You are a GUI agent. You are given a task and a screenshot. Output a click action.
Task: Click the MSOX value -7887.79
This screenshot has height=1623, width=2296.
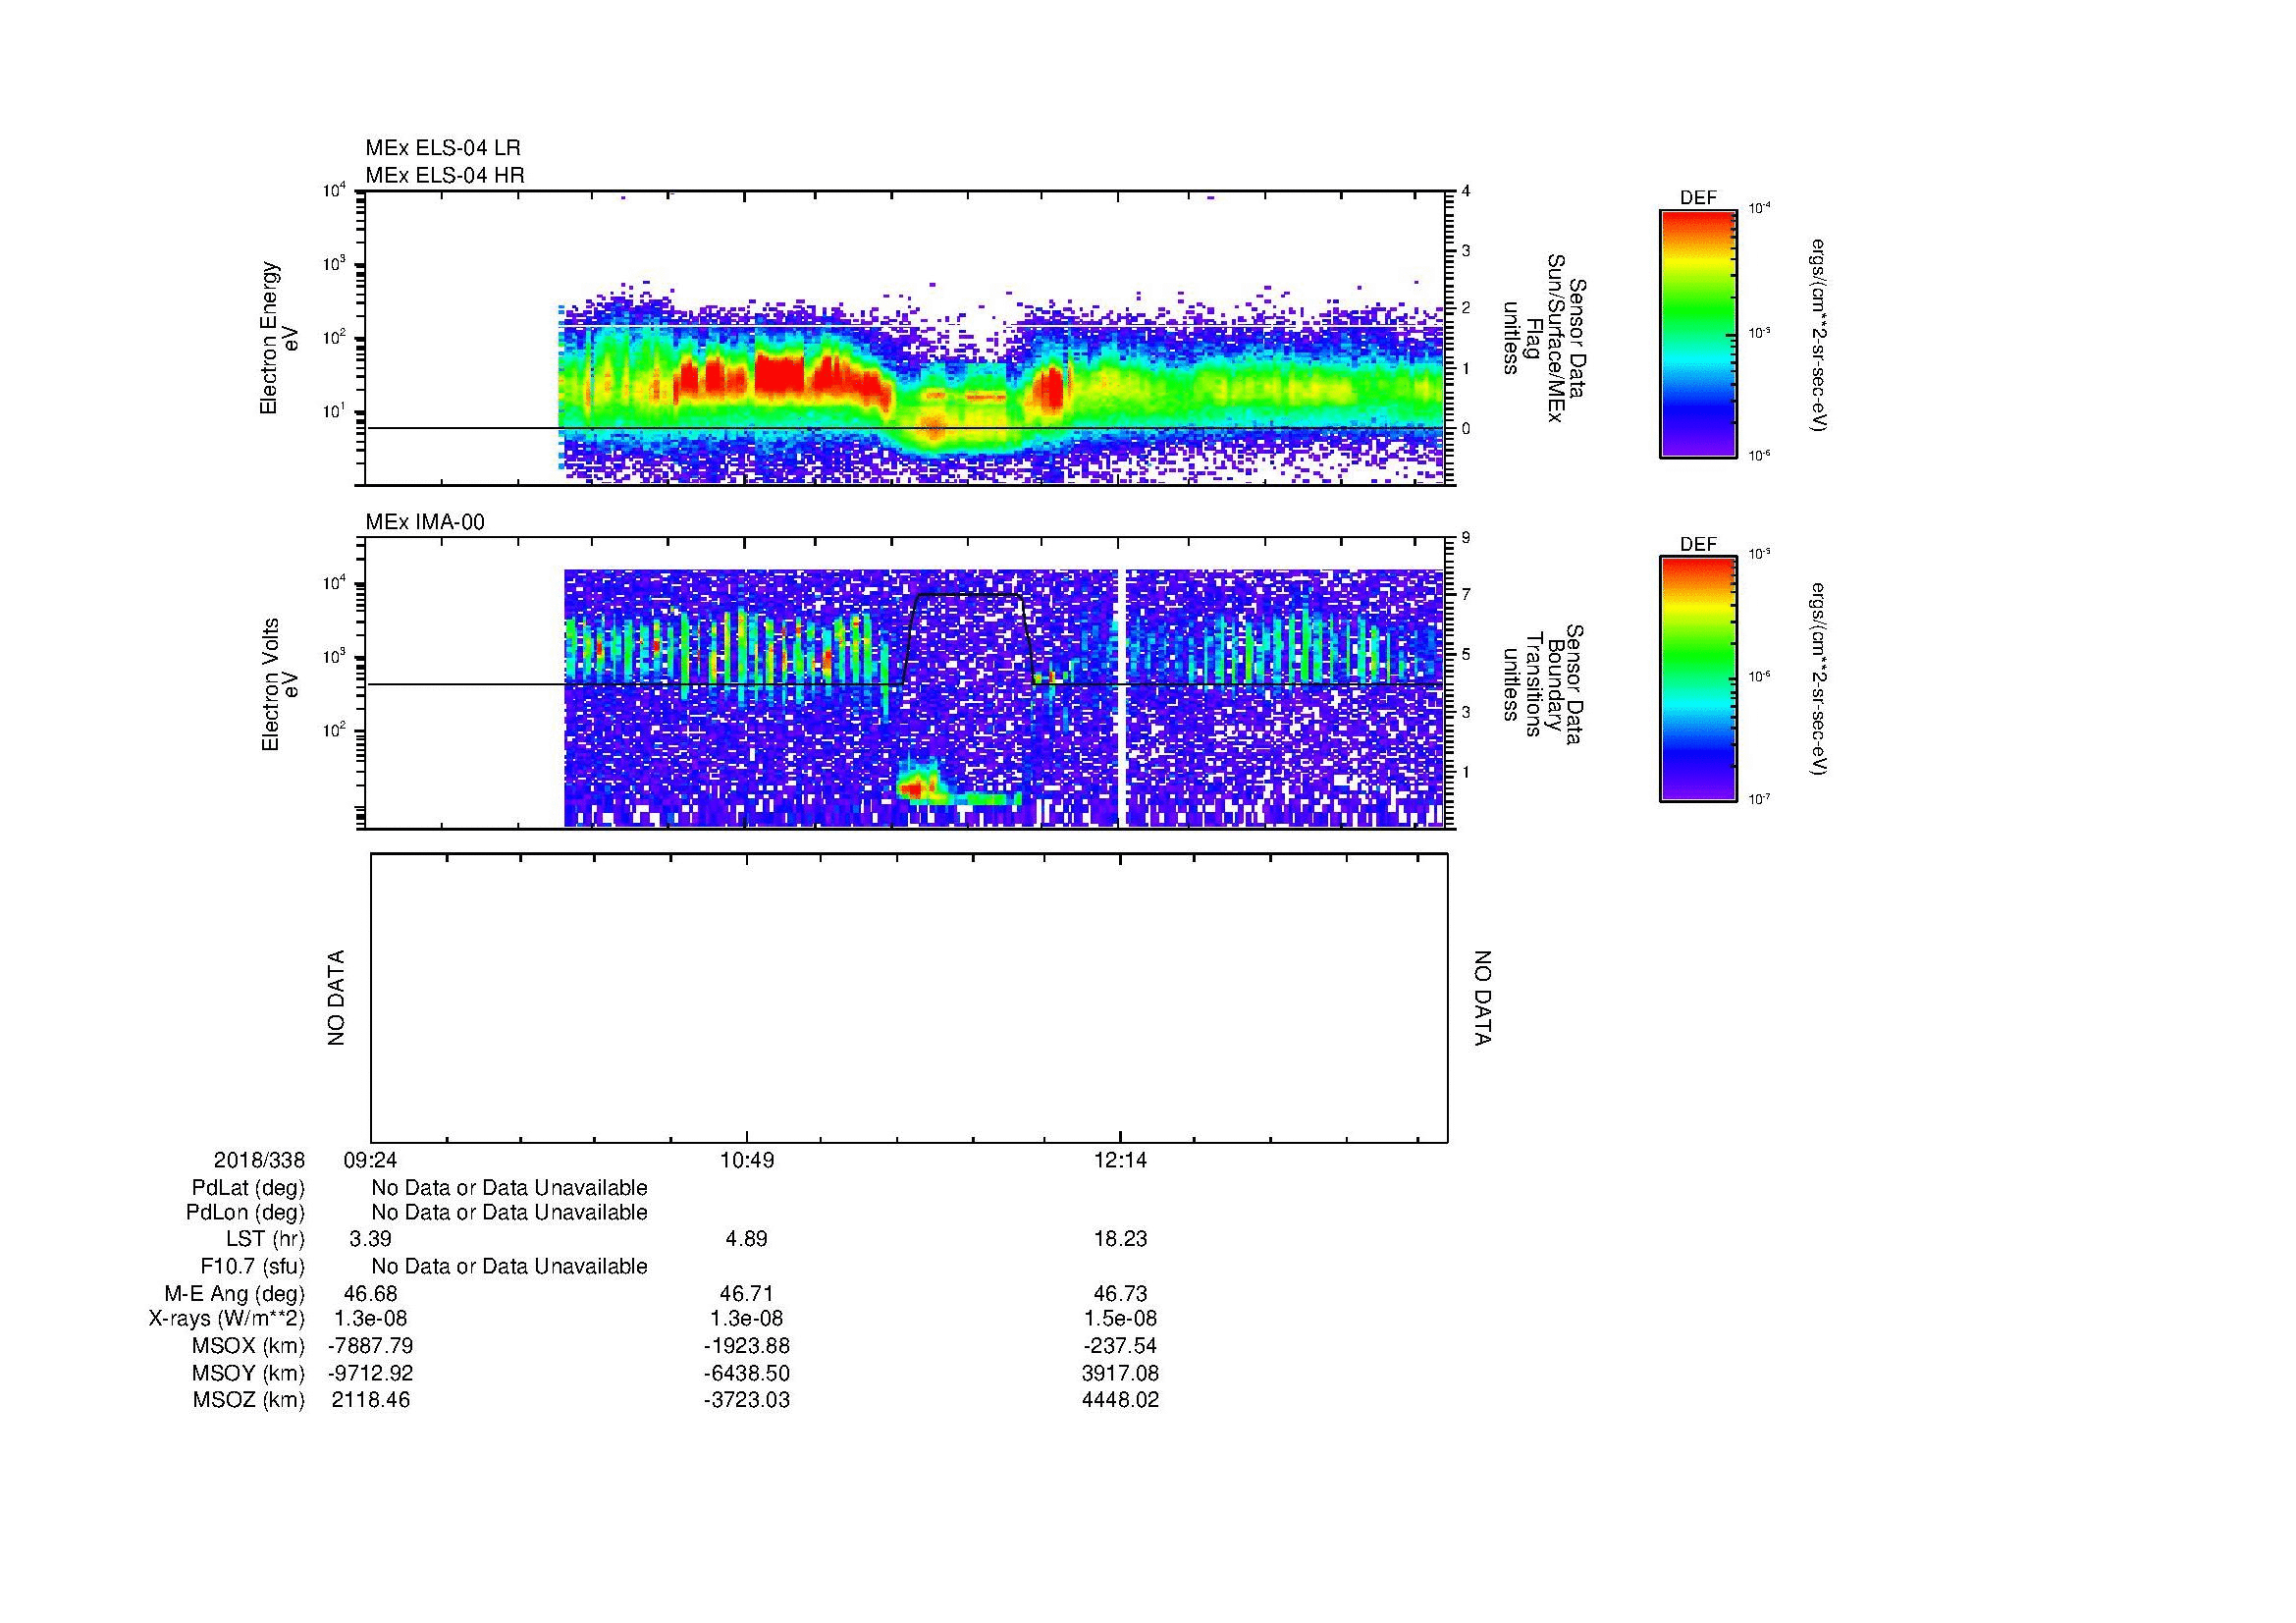click(x=370, y=1346)
